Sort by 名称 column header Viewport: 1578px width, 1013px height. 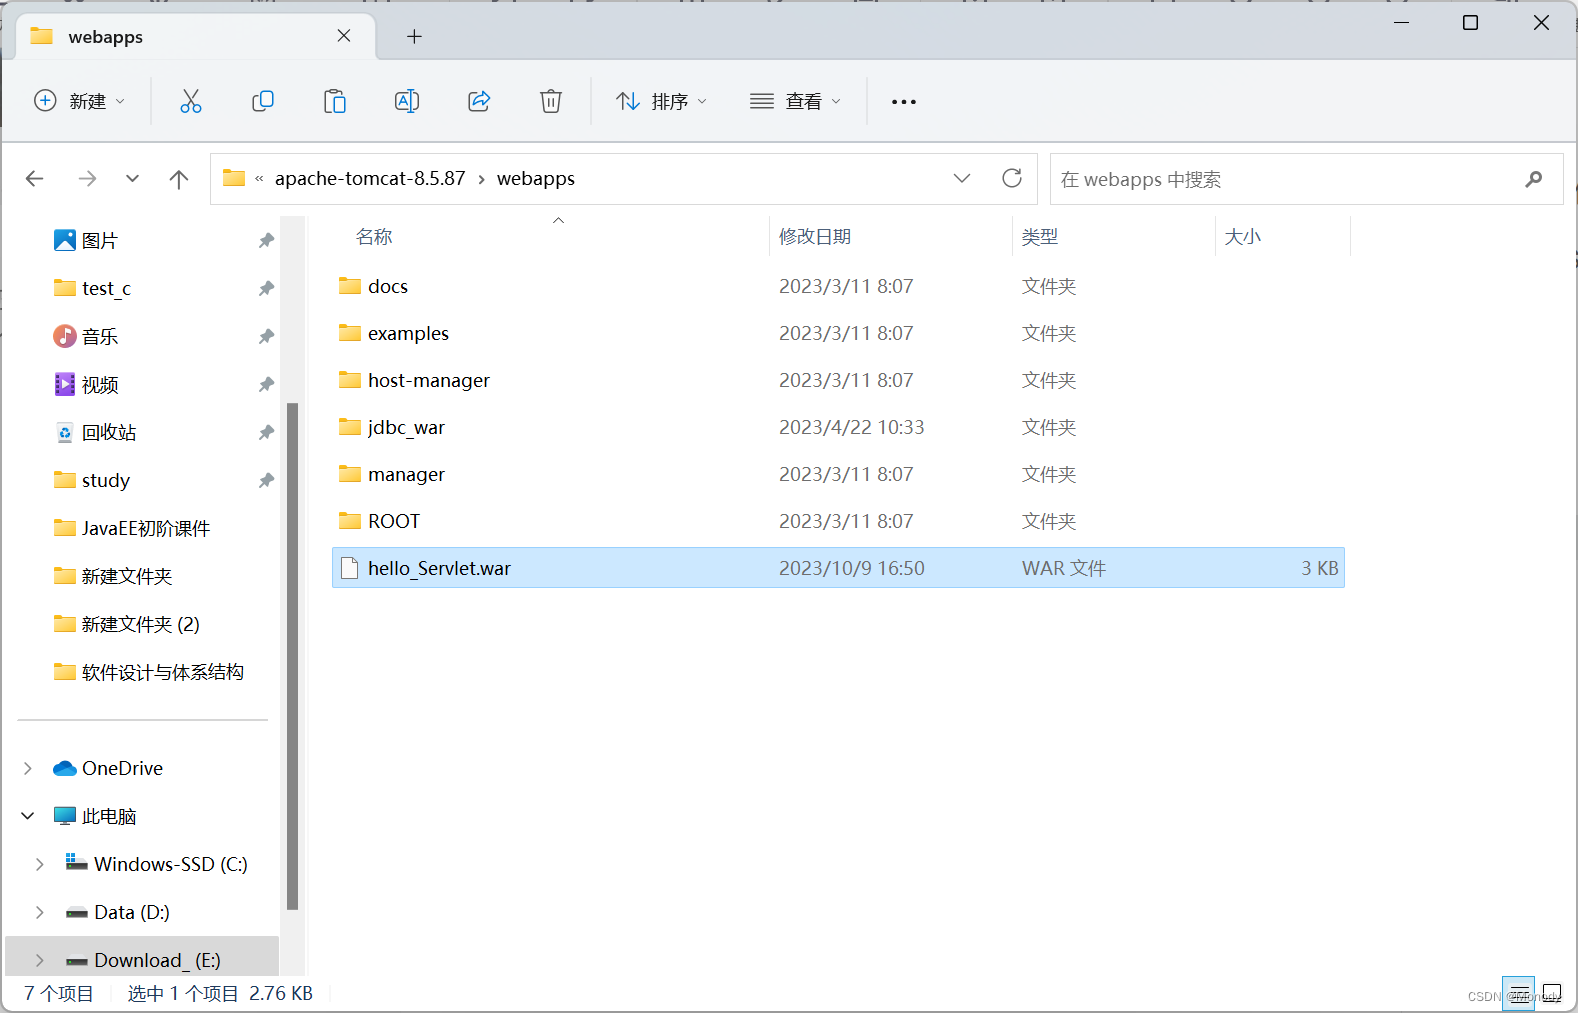[x=374, y=237]
